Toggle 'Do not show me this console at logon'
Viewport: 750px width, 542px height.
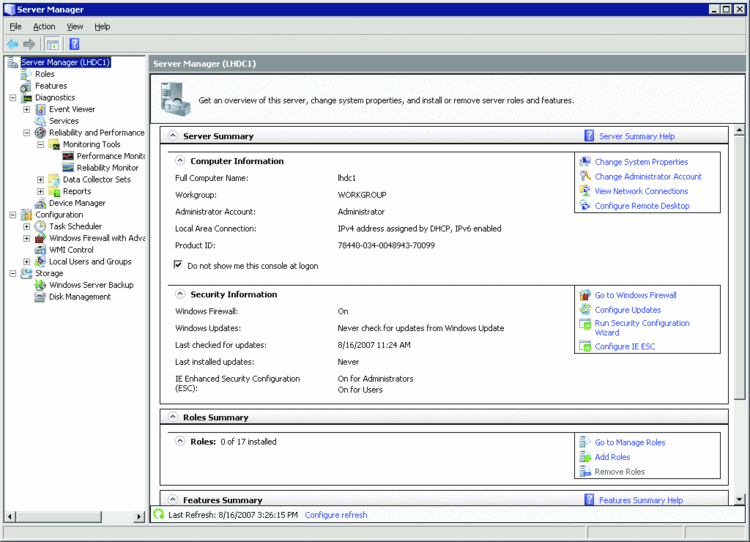coord(178,265)
